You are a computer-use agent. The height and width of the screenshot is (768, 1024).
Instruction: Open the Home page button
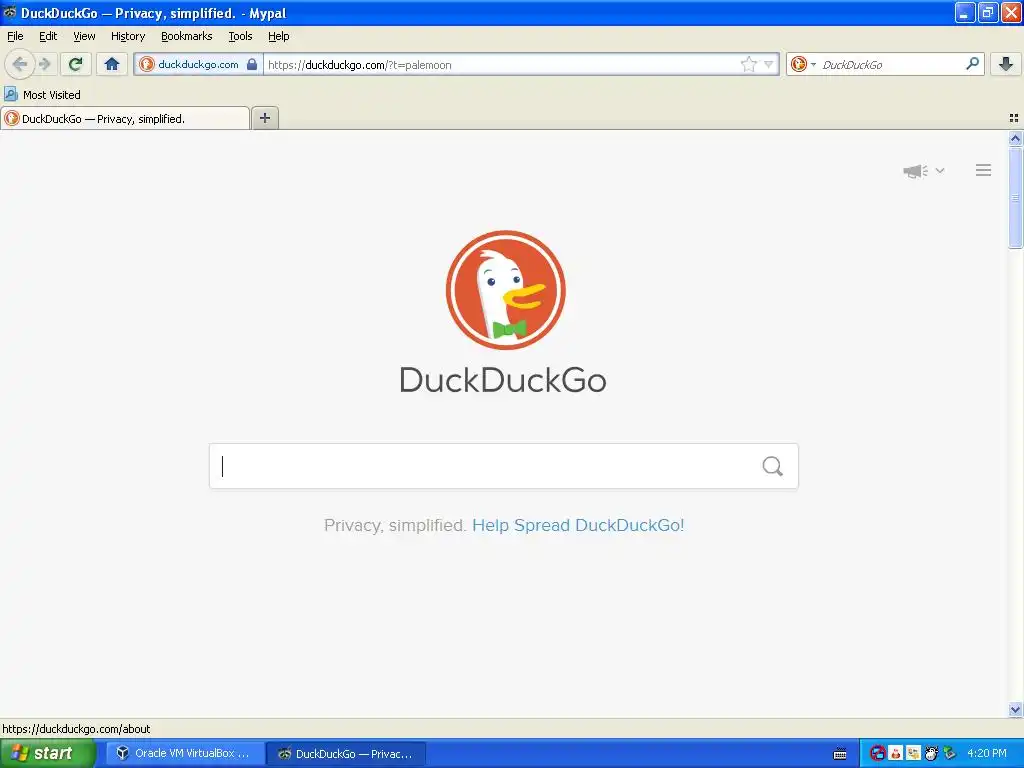point(112,64)
